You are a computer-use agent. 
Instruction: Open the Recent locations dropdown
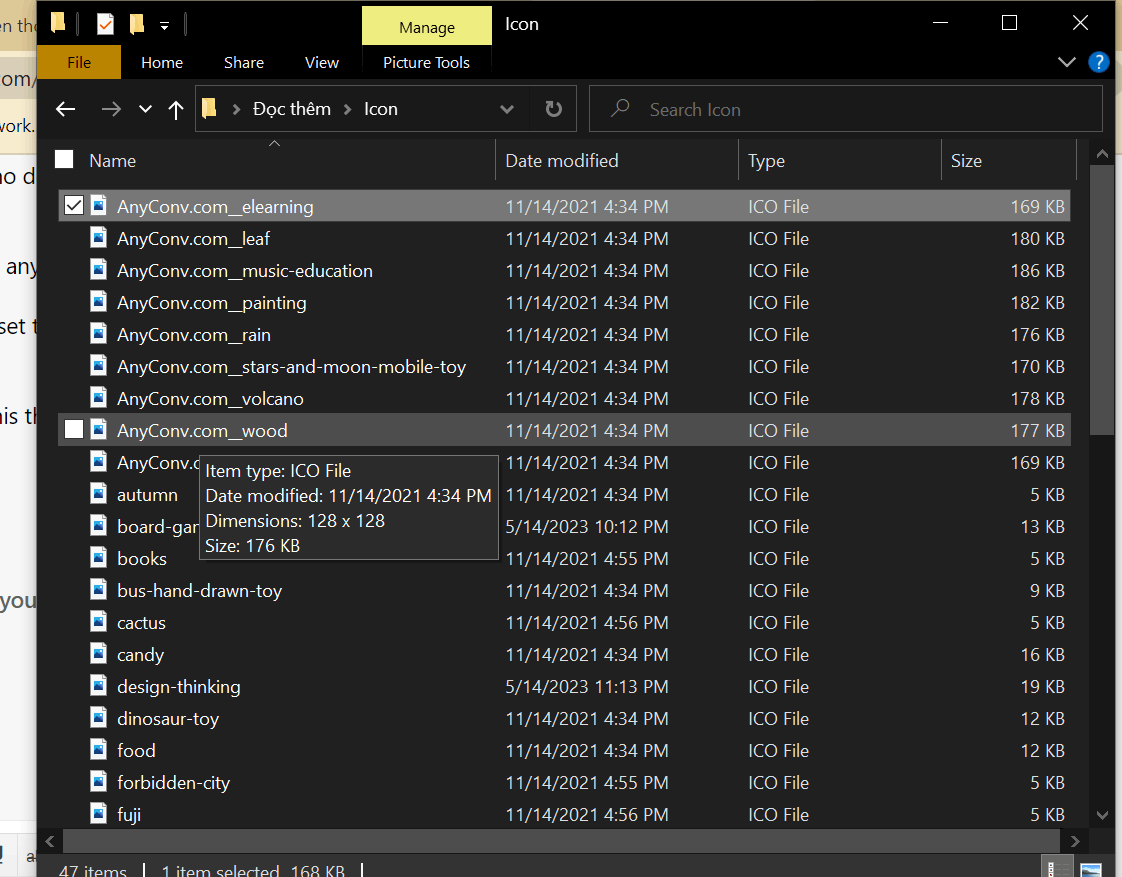tap(145, 109)
